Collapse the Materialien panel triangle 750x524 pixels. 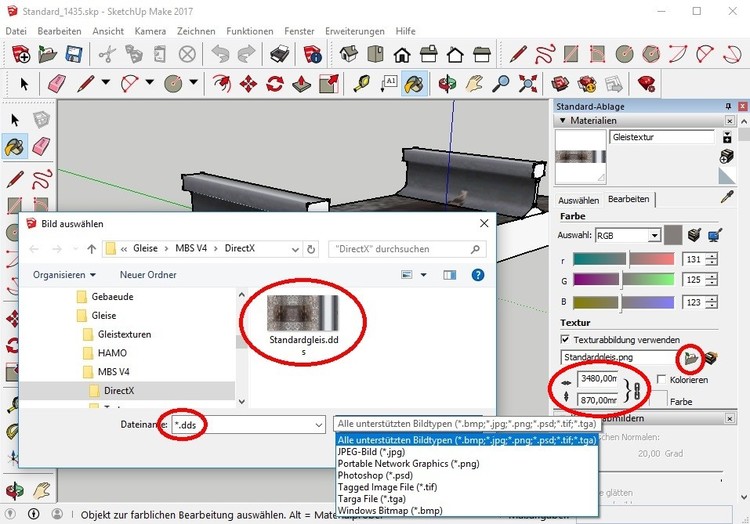pos(562,120)
